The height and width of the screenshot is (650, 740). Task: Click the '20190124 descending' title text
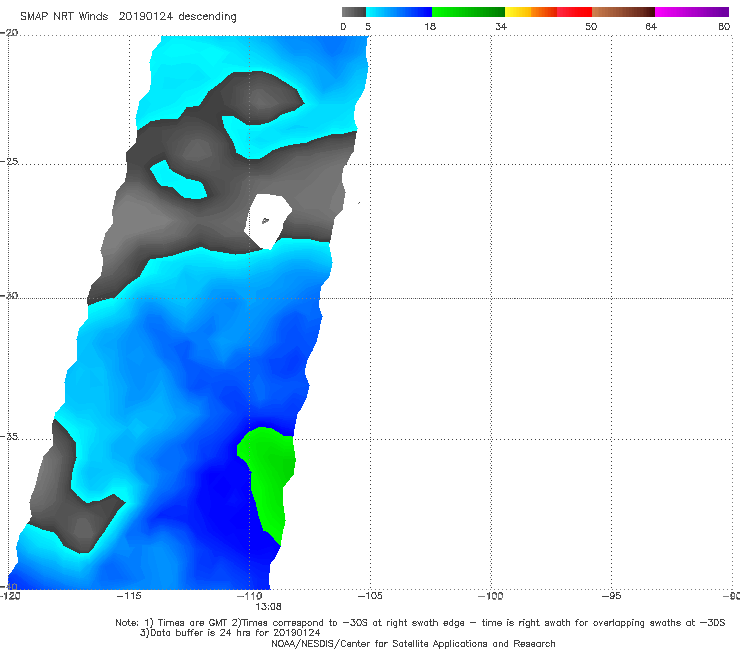click(x=177, y=17)
